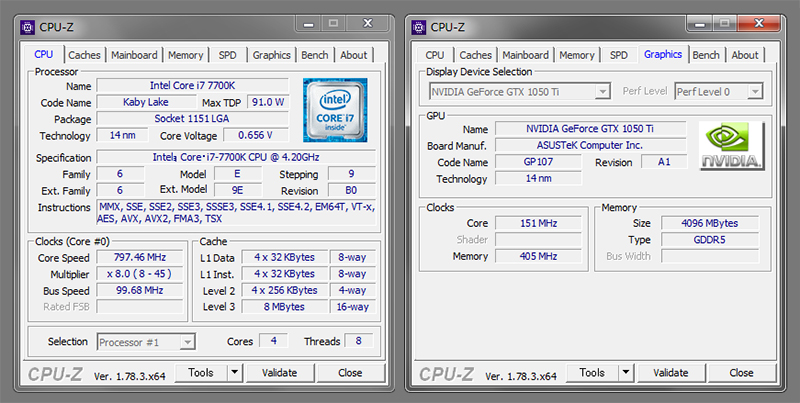Screen dimensions: 800x403
Task: Minimize the left CPU-Z window
Action: (306, 22)
